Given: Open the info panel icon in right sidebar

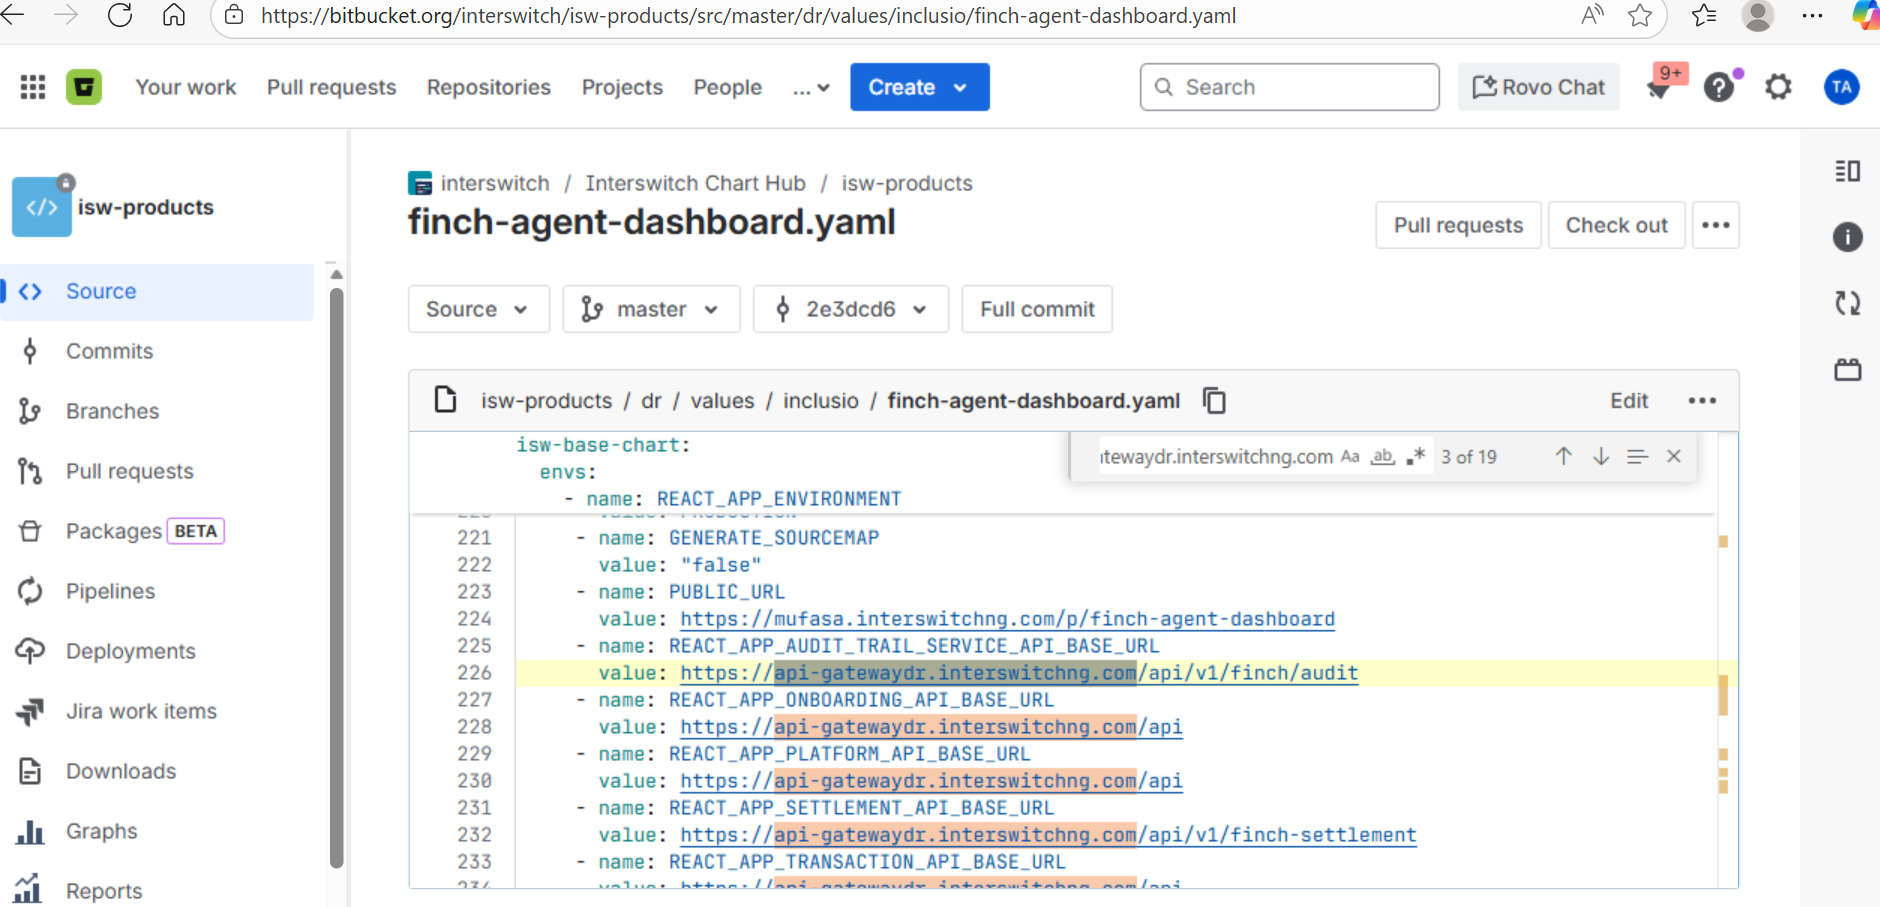Looking at the screenshot, I should click(1847, 237).
